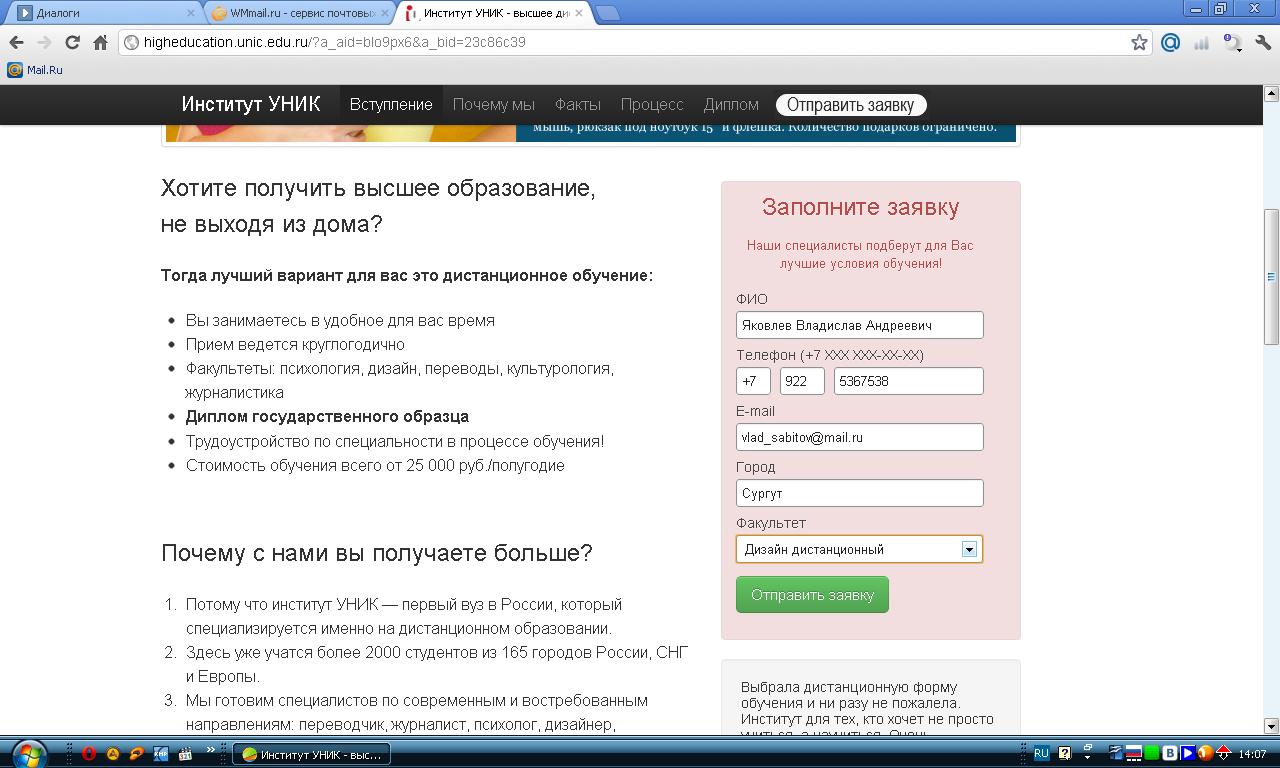Click the Диплом государственного образца bullet

coord(327,416)
